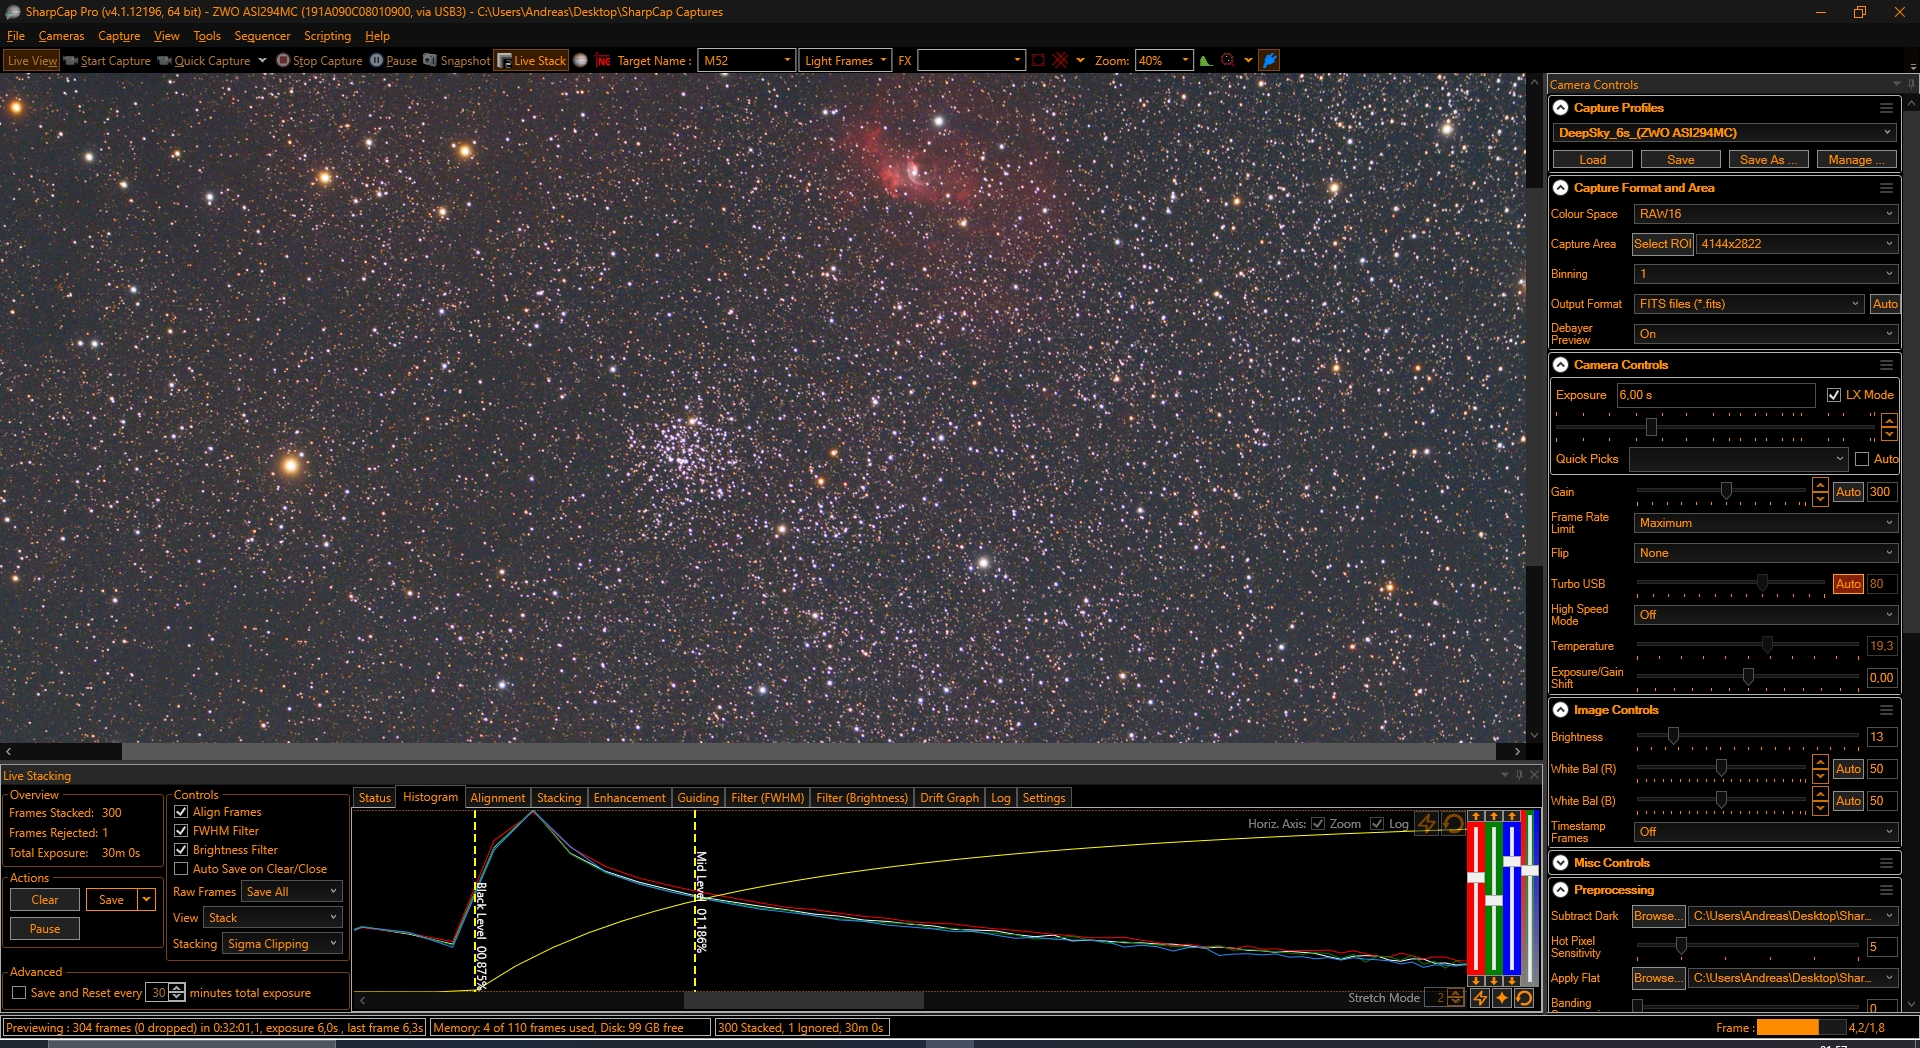Click the auto-stretch lightning icon beside Log
The image size is (1920, 1048).
click(x=1427, y=824)
